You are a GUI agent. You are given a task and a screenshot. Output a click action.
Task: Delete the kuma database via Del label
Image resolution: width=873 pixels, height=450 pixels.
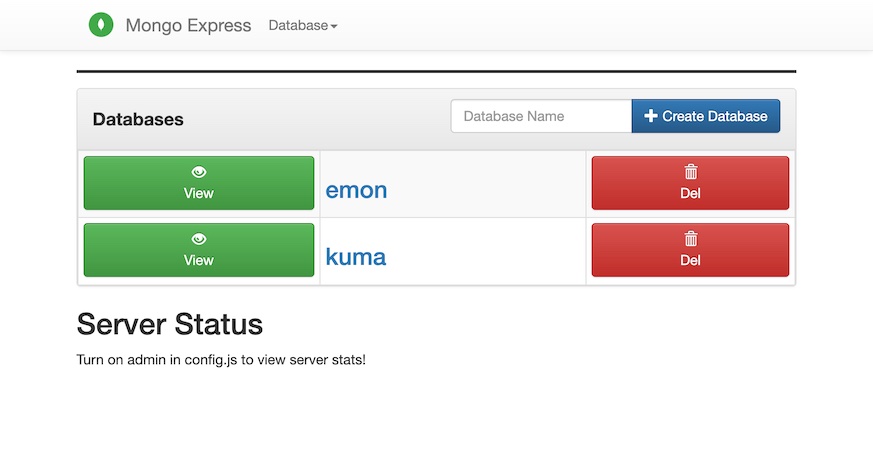tap(690, 260)
